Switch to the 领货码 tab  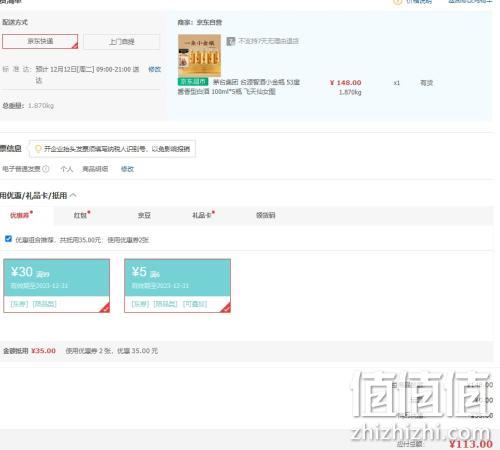(x=266, y=215)
